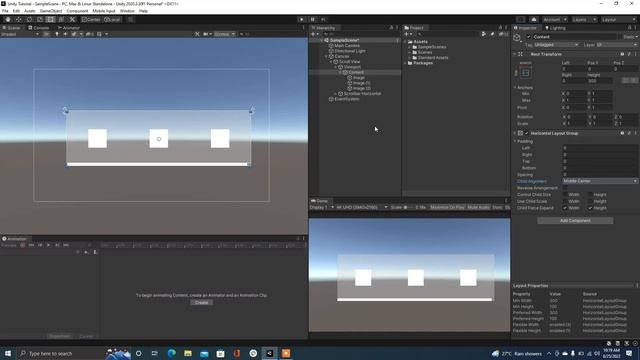Open the File menu

5,11
